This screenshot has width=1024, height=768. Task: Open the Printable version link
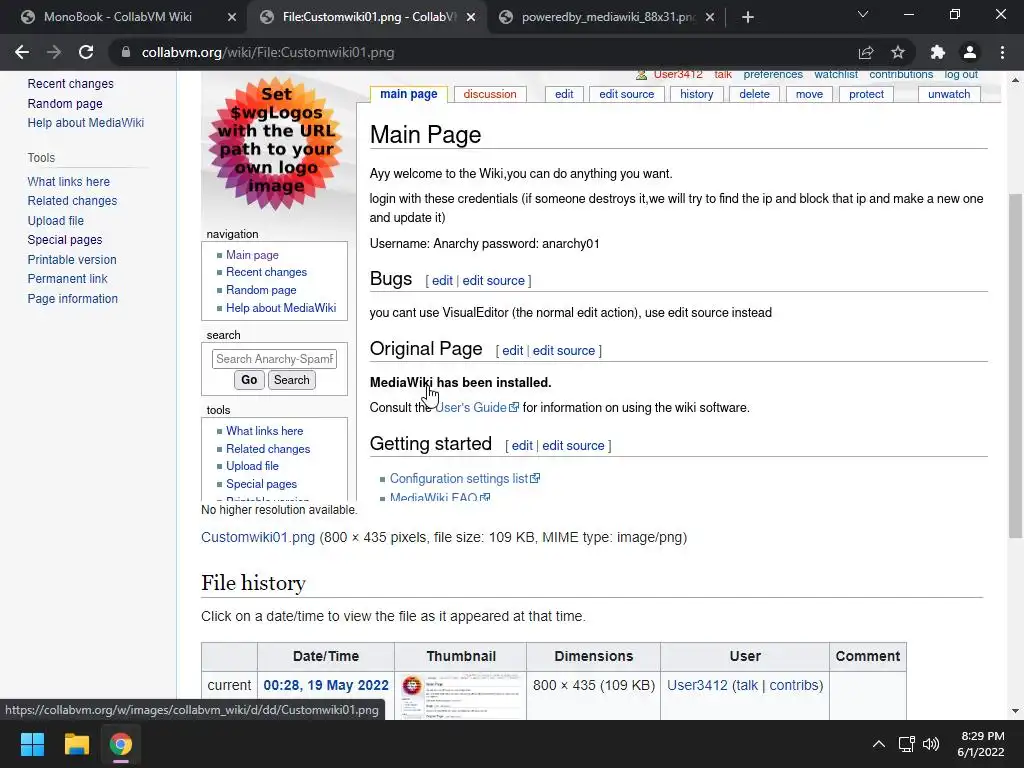pyautogui.click(x=72, y=259)
